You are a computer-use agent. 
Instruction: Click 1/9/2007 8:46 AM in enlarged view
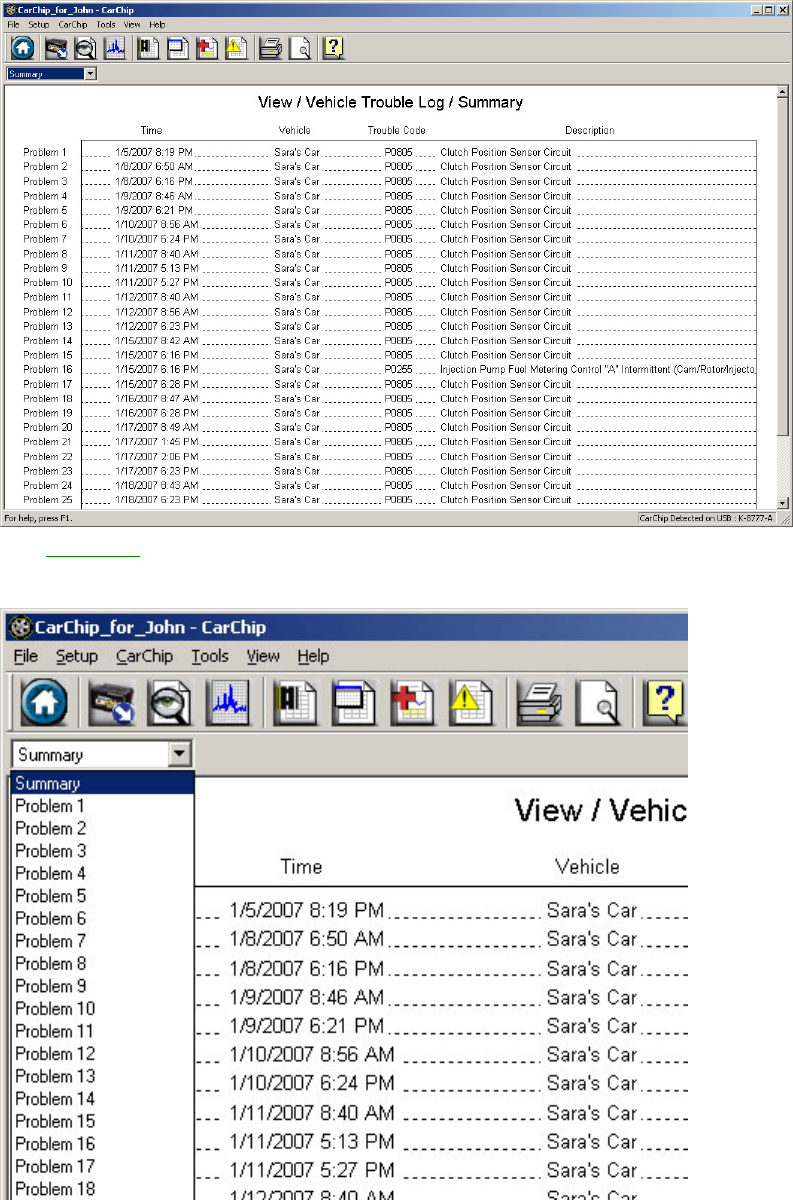pos(306,997)
